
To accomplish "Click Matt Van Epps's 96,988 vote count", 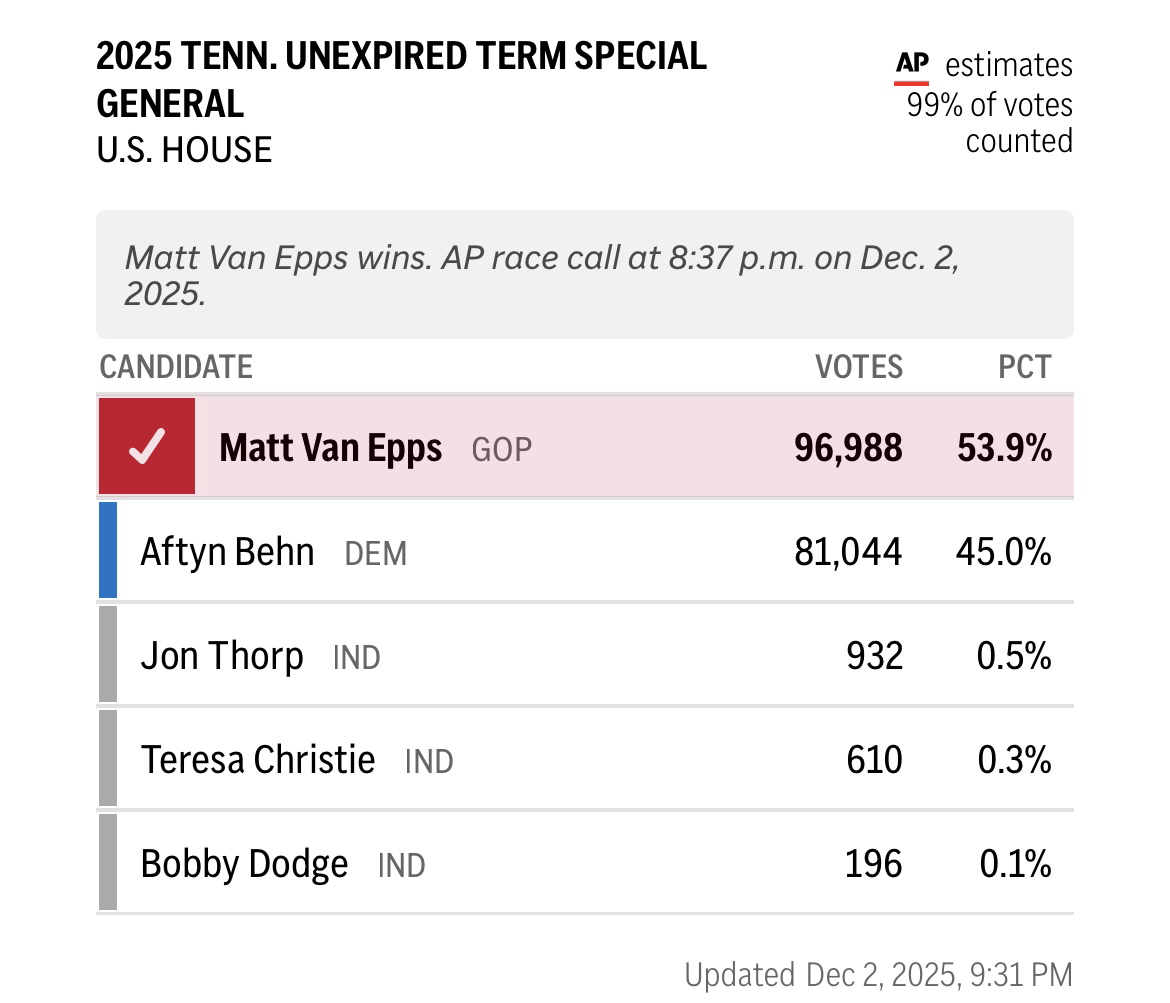I will pos(848,448).
